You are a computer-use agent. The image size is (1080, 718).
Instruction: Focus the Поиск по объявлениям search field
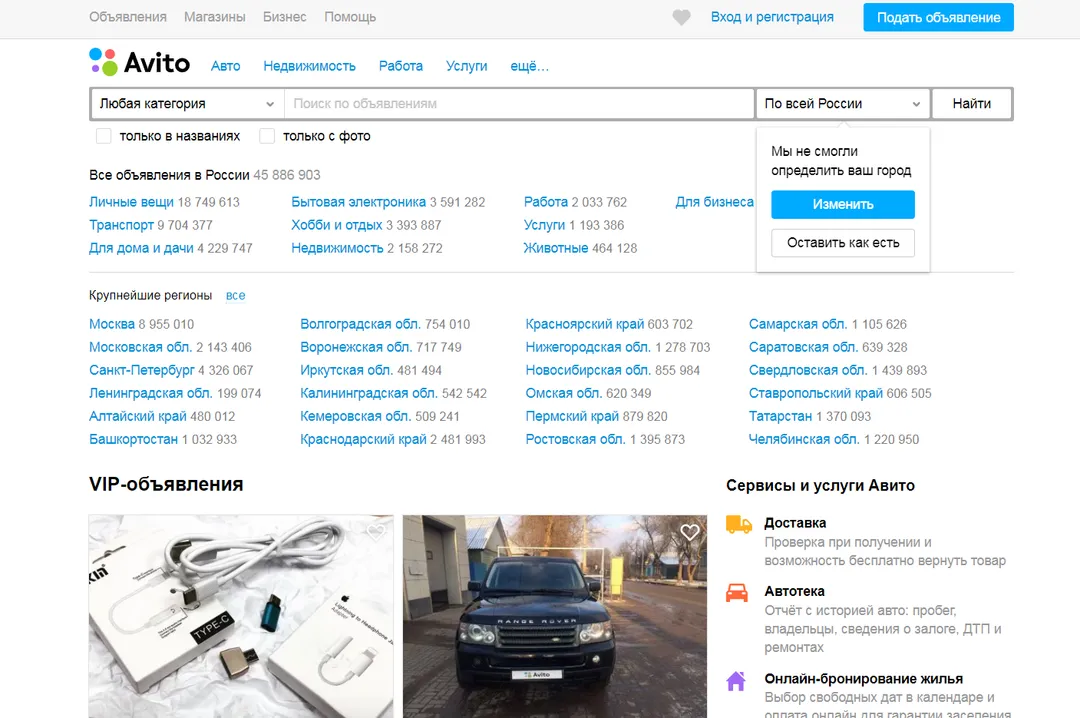click(x=519, y=103)
